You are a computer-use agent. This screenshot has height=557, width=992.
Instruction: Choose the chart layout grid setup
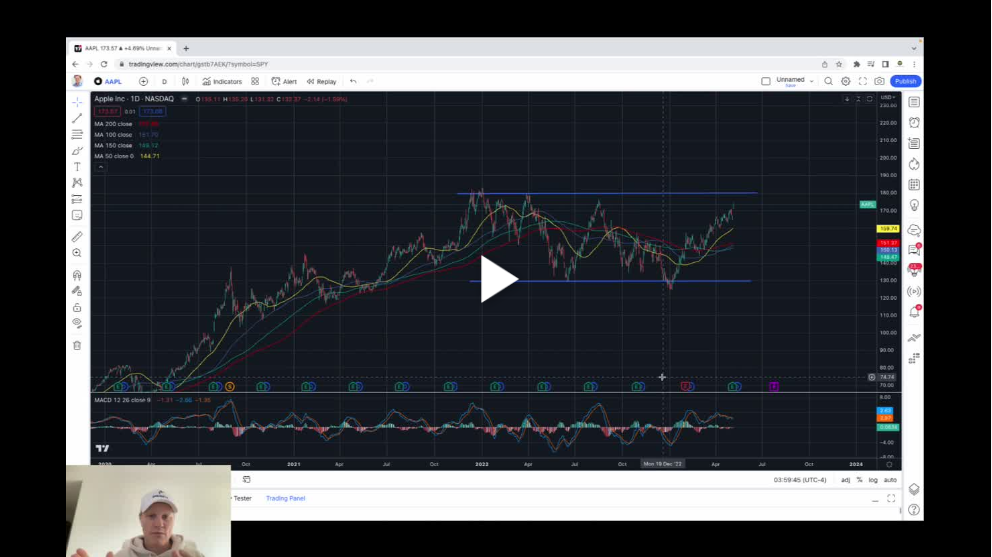[766, 81]
